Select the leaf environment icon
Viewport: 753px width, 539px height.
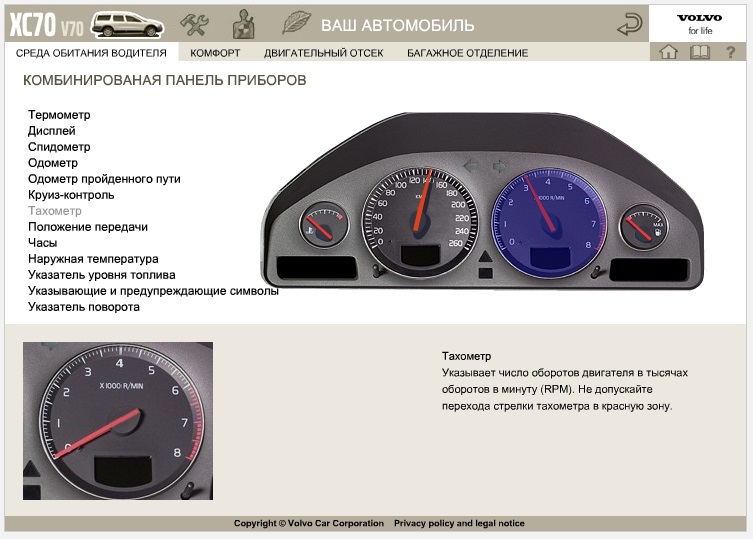tap(296, 23)
